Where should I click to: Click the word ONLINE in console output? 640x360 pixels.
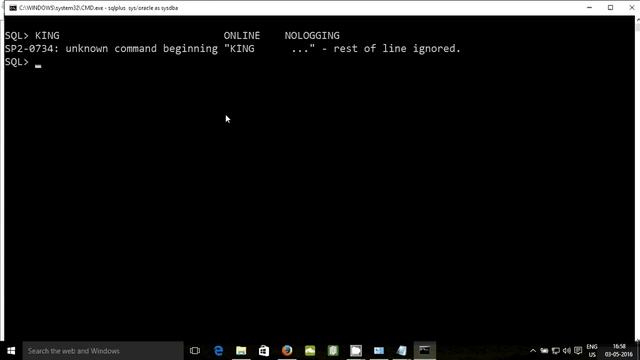tap(242, 36)
